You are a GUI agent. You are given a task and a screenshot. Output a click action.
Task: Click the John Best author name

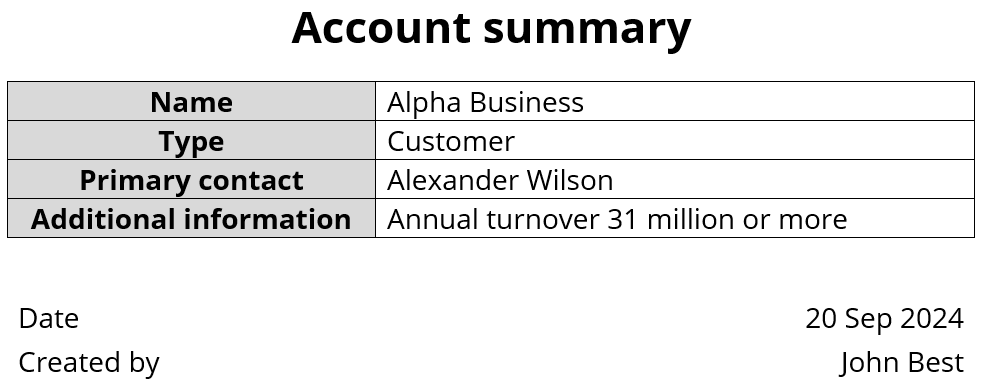point(902,362)
